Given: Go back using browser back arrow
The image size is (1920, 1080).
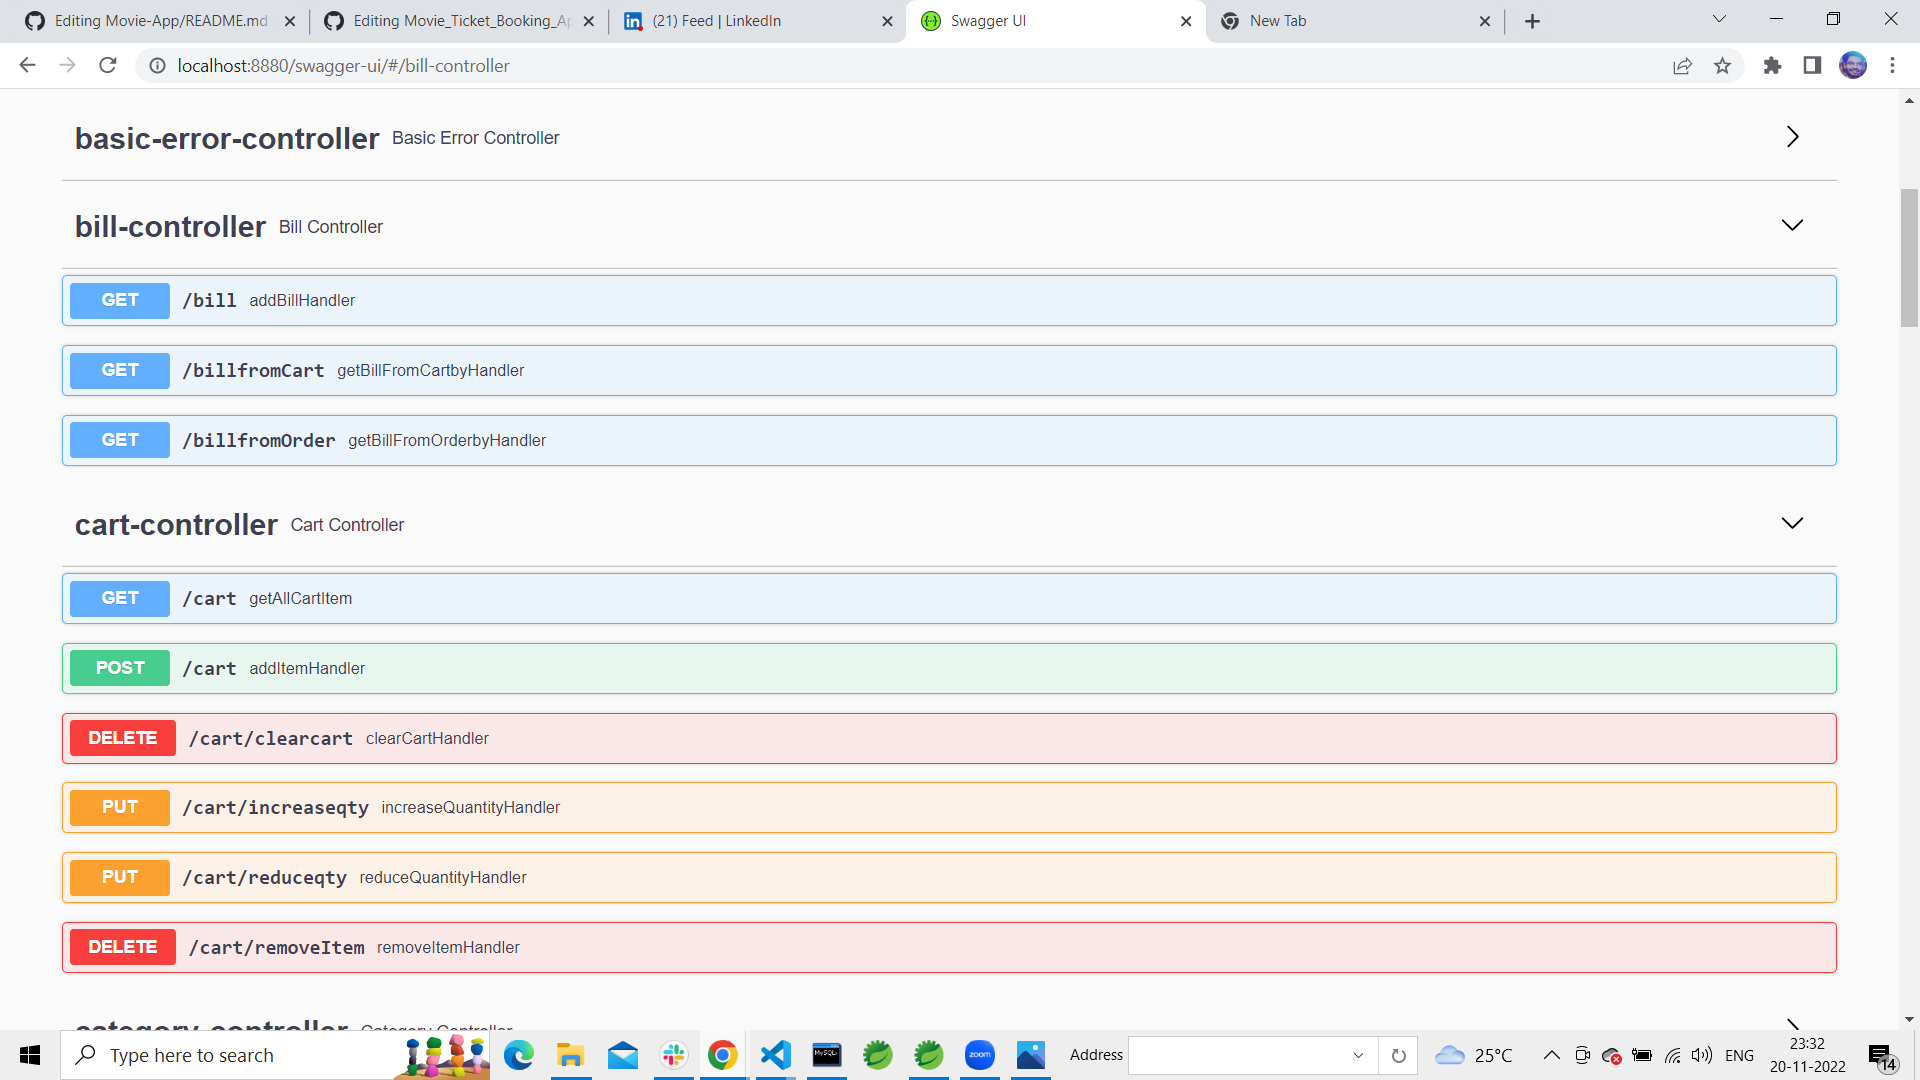Looking at the screenshot, I should pos(27,66).
